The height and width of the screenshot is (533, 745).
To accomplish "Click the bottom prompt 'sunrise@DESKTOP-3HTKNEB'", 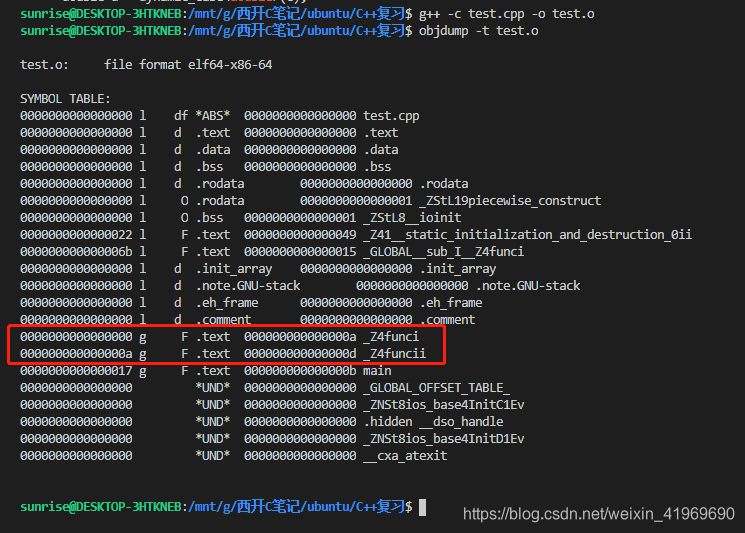I will 101,507.
